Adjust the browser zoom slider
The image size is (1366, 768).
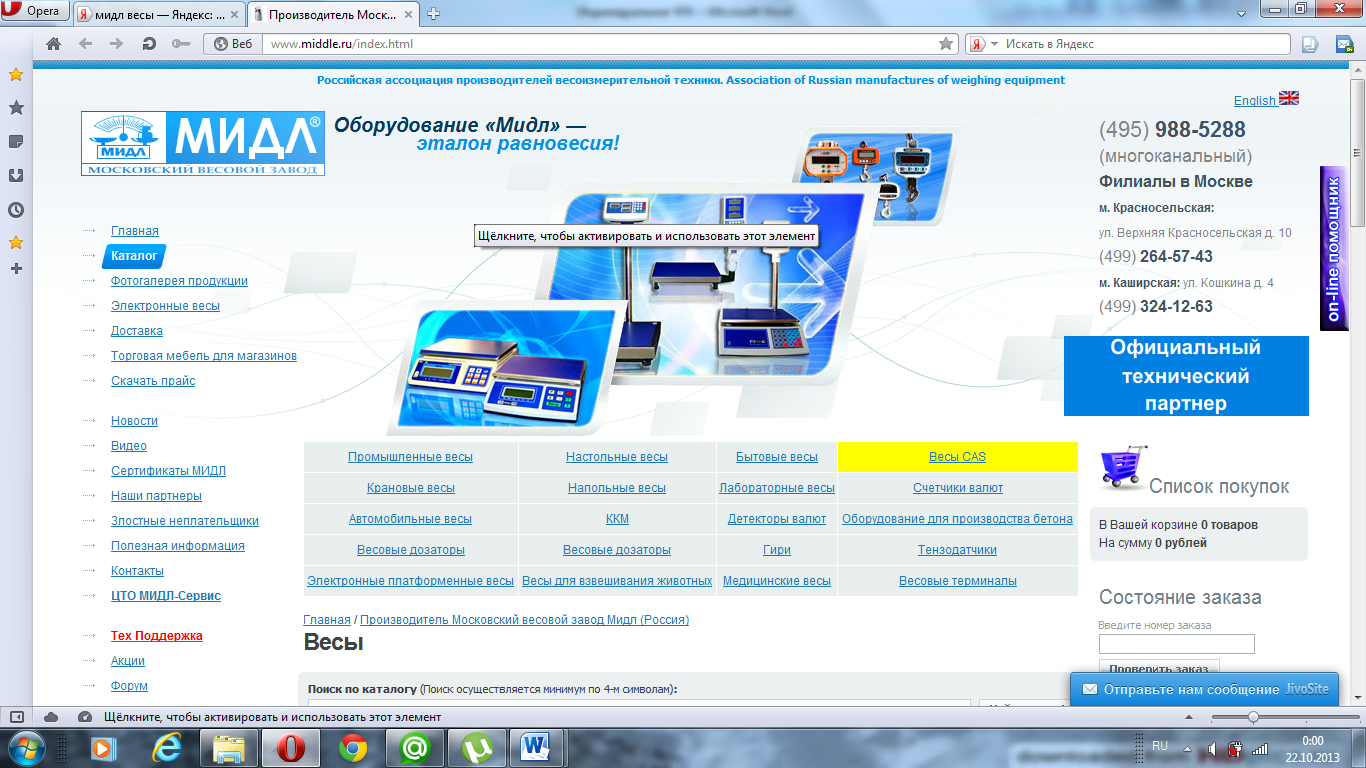1253,717
